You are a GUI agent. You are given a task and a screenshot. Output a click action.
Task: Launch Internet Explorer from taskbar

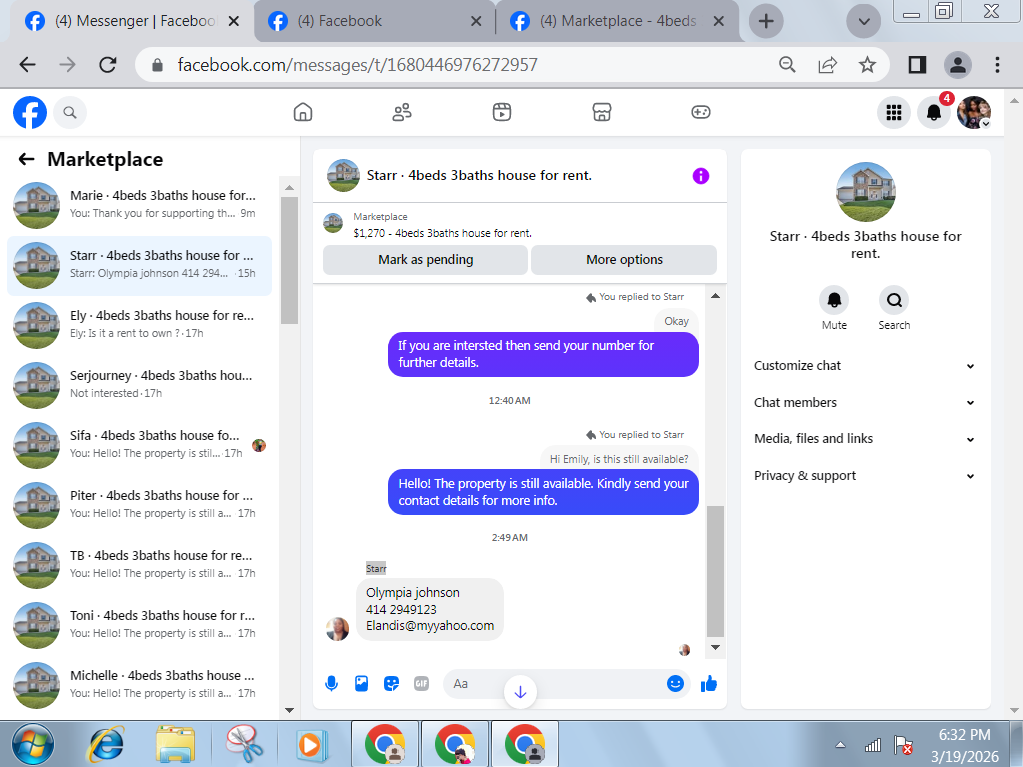pyautogui.click(x=107, y=744)
